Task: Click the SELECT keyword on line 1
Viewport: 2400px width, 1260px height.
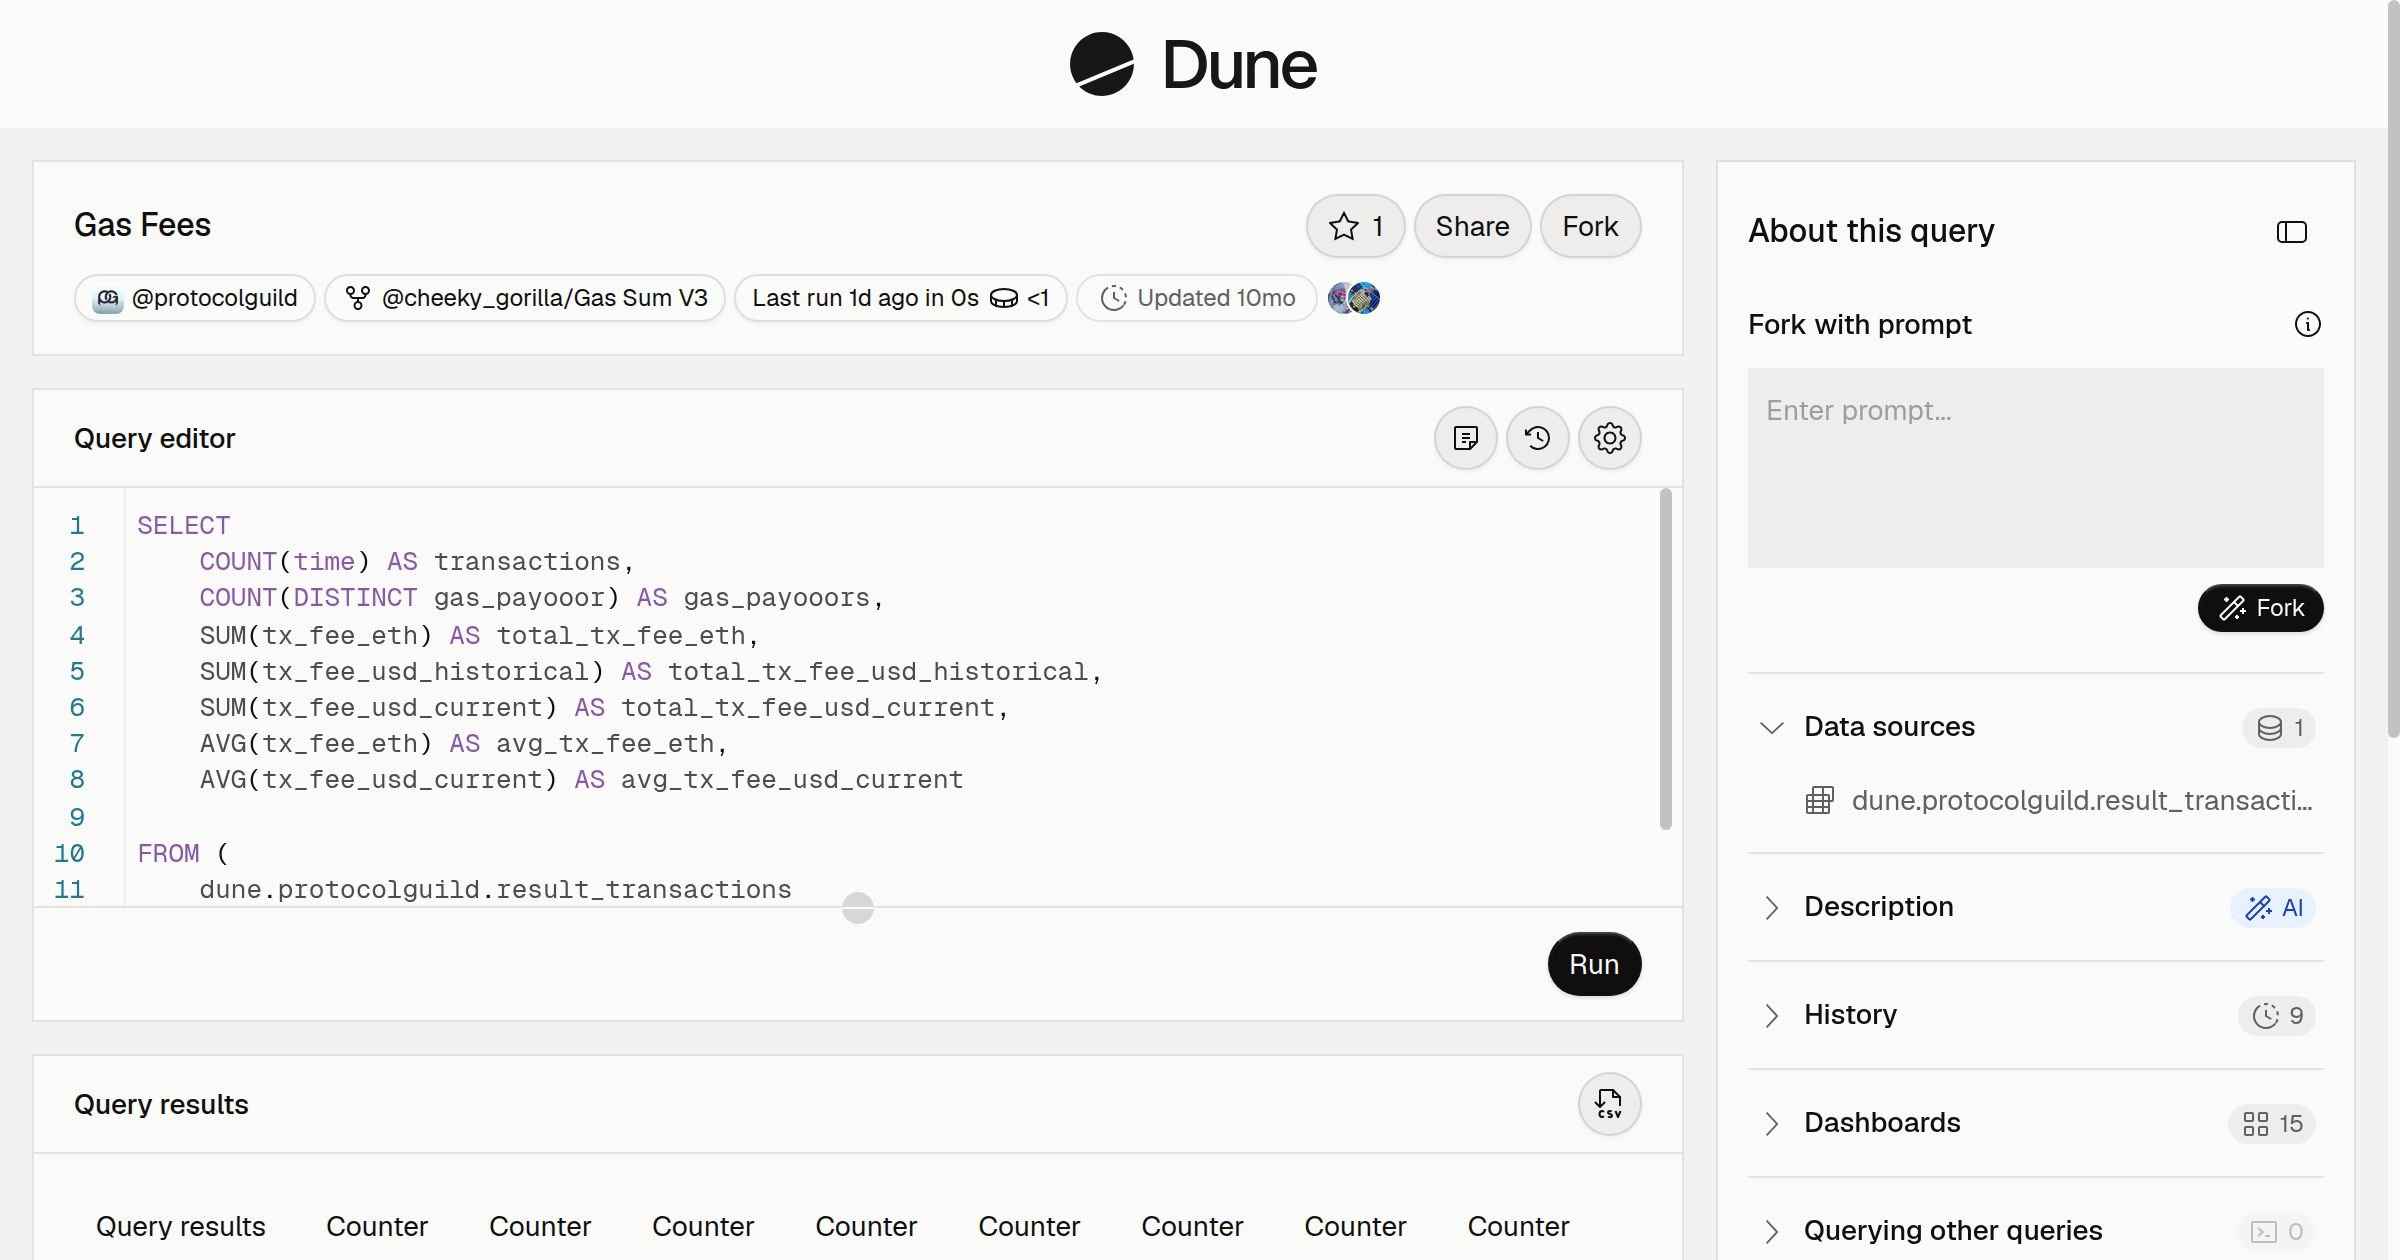Action: tap(183, 525)
